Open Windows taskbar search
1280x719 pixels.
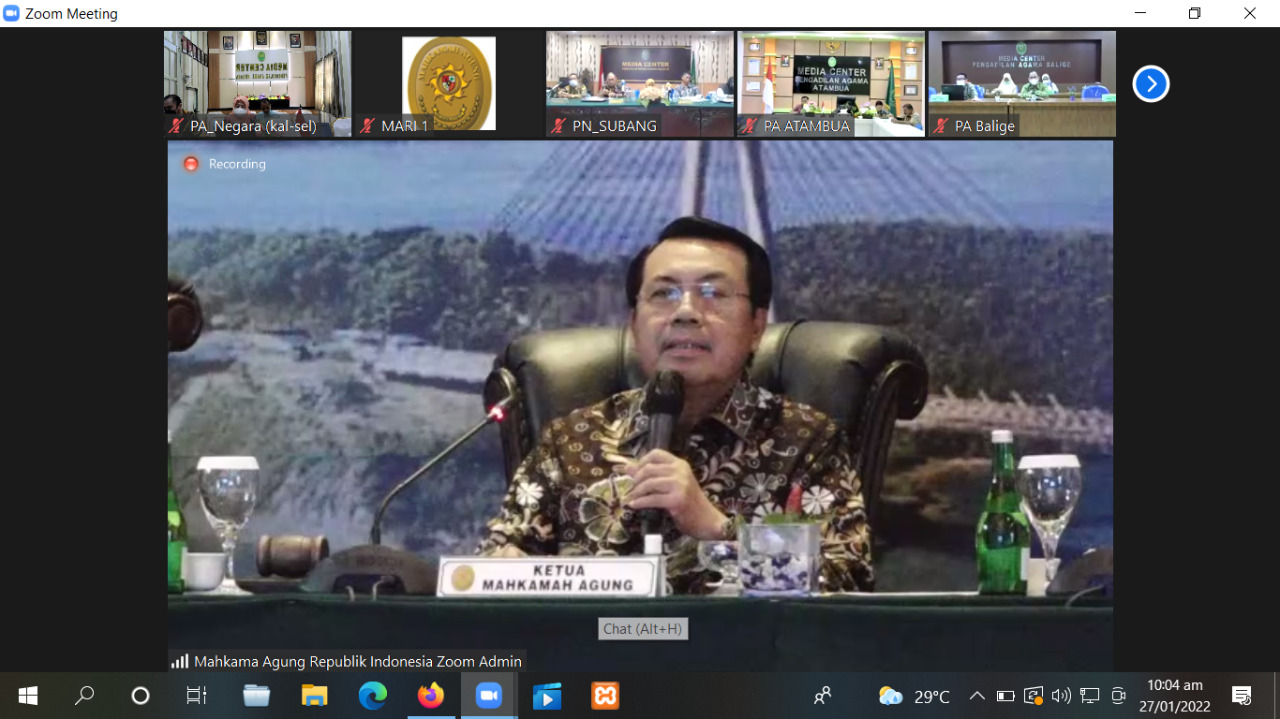click(85, 695)
